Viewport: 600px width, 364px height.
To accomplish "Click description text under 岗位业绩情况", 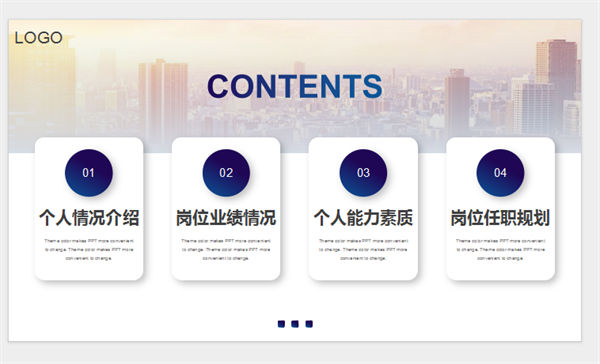I will (x=226, y=250).
